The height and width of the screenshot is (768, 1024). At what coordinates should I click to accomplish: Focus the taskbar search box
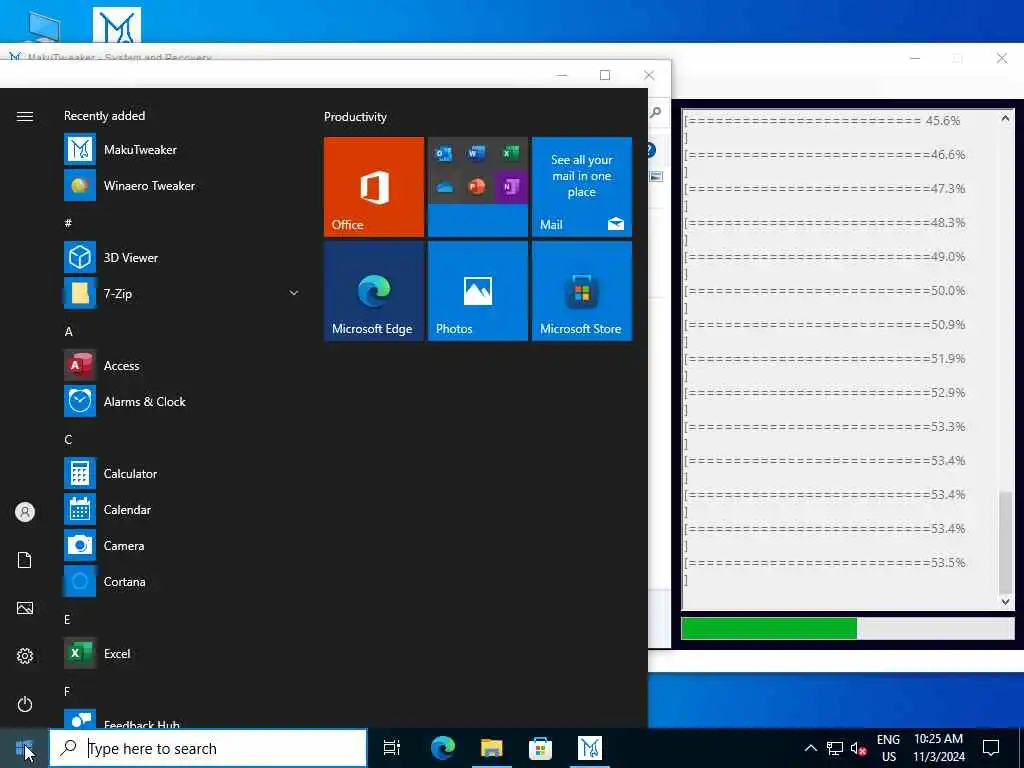(x=208, y=748)
